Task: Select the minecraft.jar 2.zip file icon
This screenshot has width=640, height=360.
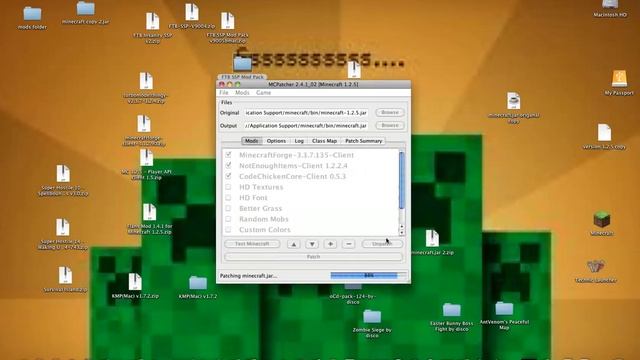Action: point(432,238)
